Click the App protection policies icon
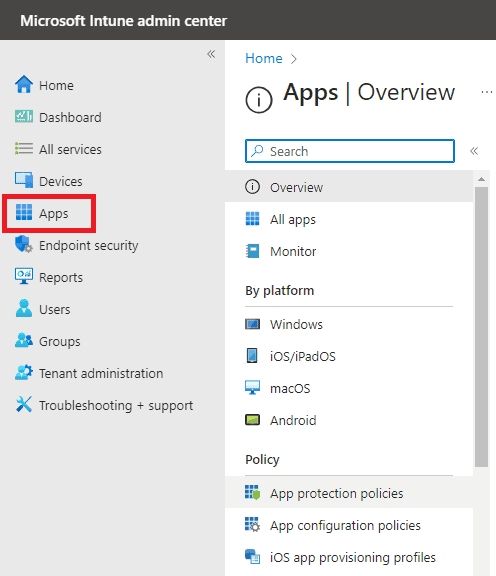496x576 pixels. (252, 493)
